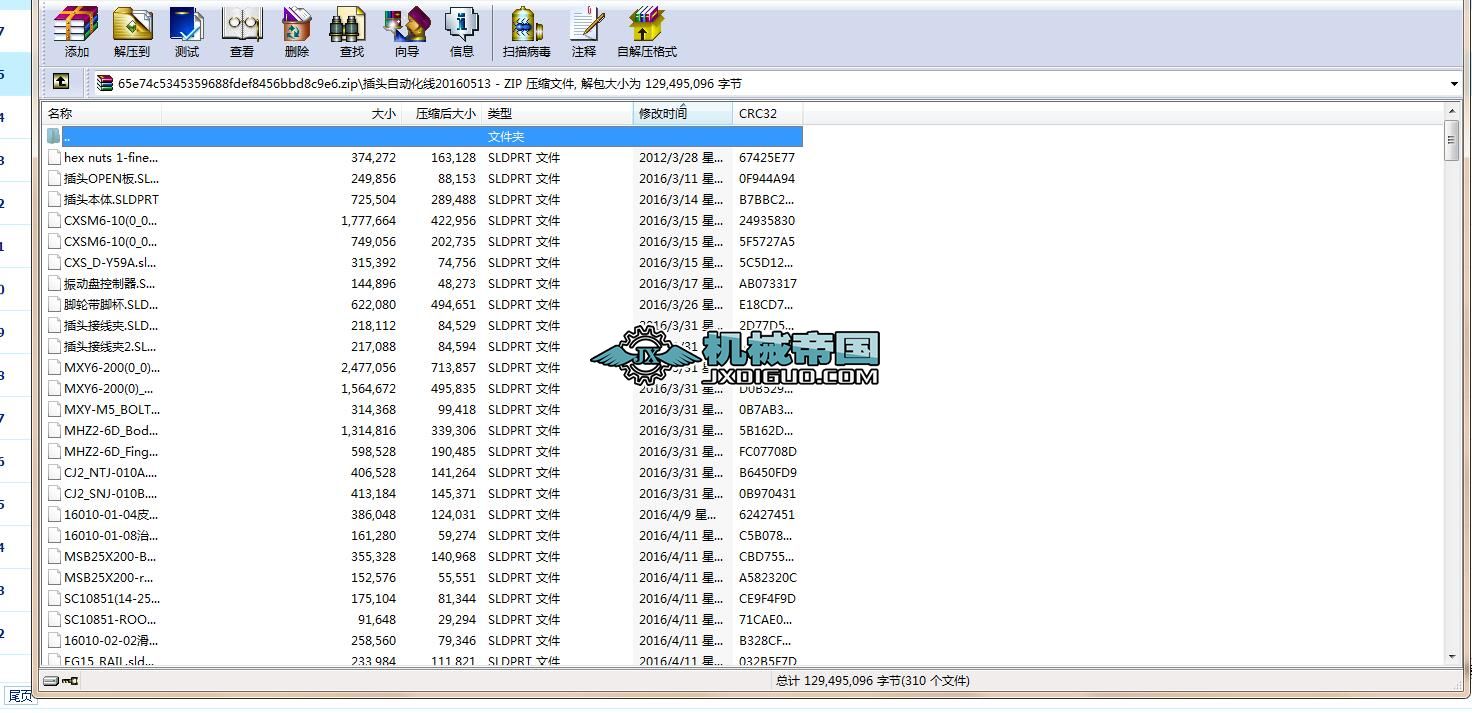The height and width of the screenshot is (713, 1472).
Task: Run the 测试 (Test) archive tool
Action: click(187, 32)
